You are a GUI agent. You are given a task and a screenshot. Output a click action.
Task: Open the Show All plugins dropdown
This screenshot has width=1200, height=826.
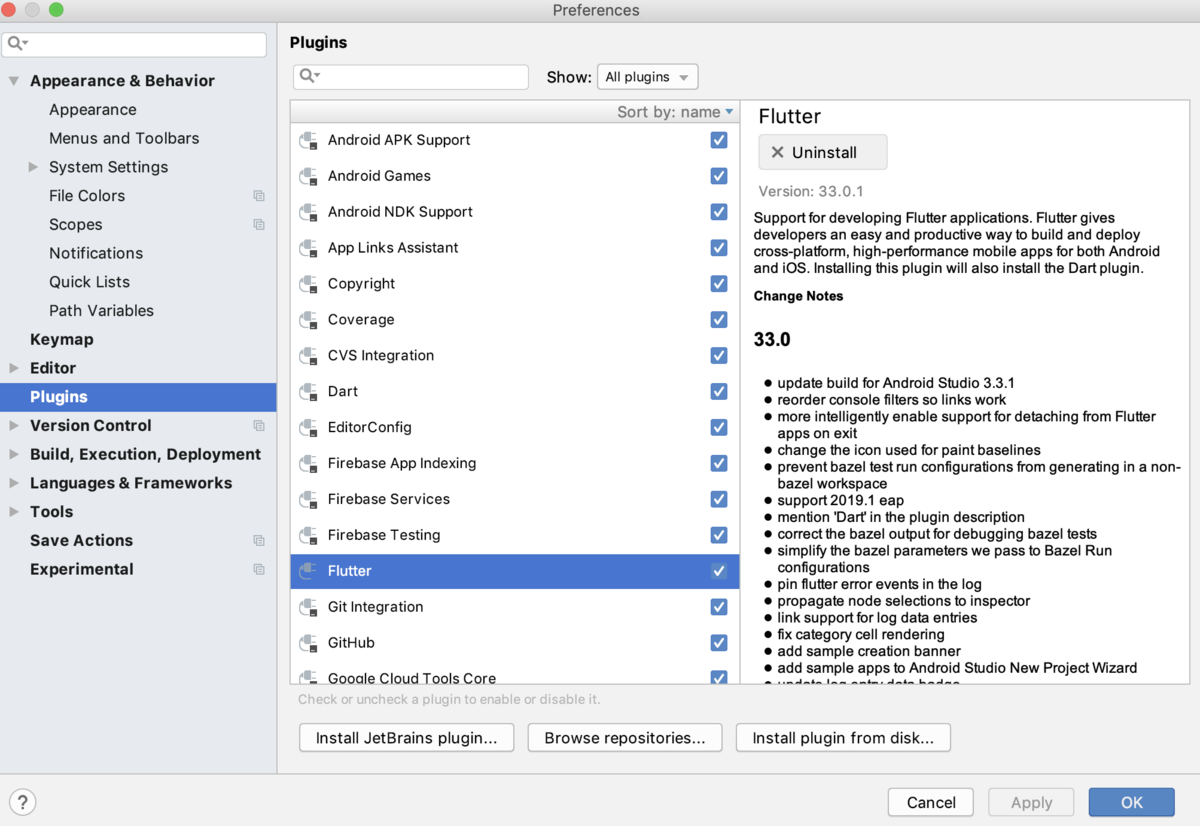[x=647, y=77]
